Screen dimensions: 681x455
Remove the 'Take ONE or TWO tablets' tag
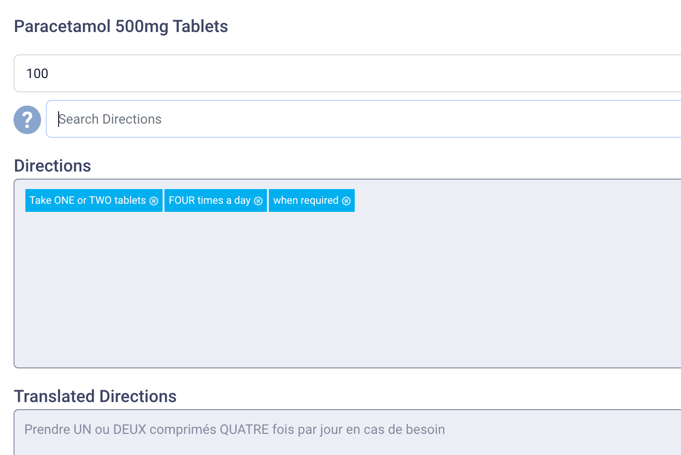[154, 201]
